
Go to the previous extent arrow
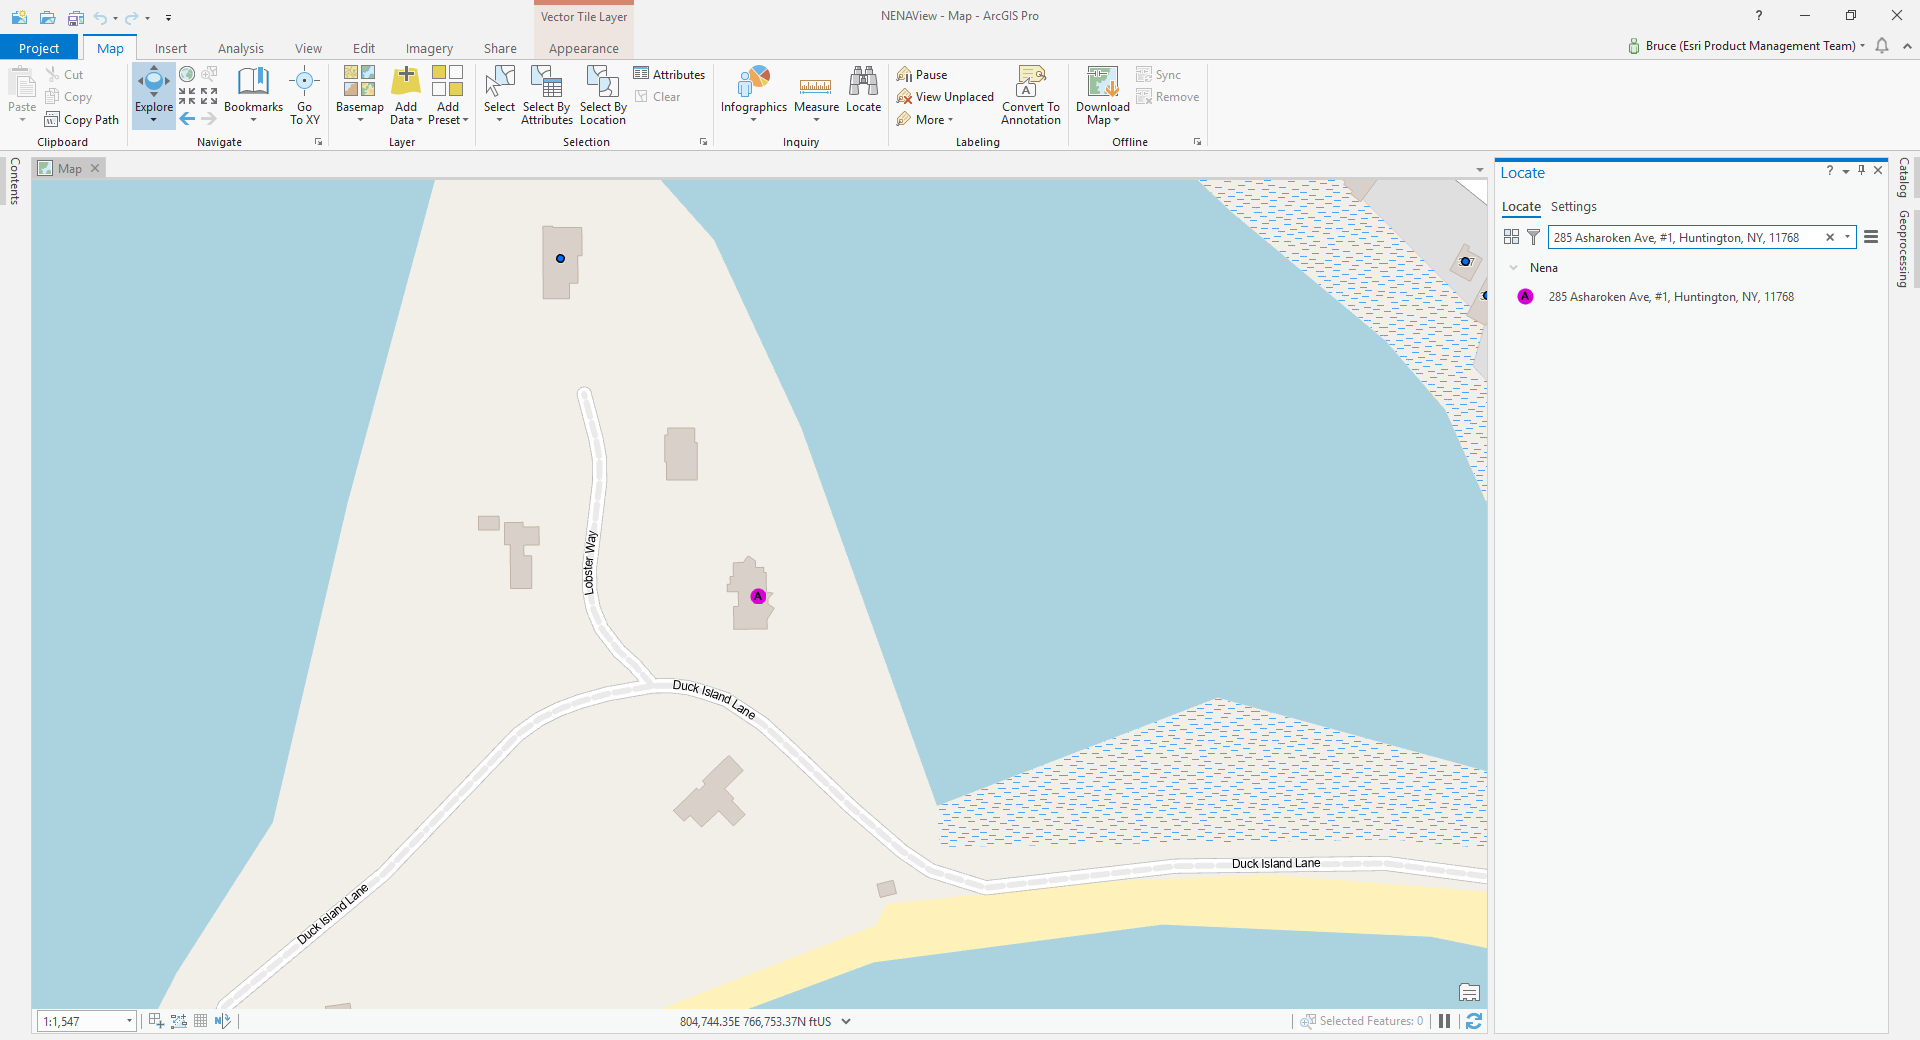[187, 119]
